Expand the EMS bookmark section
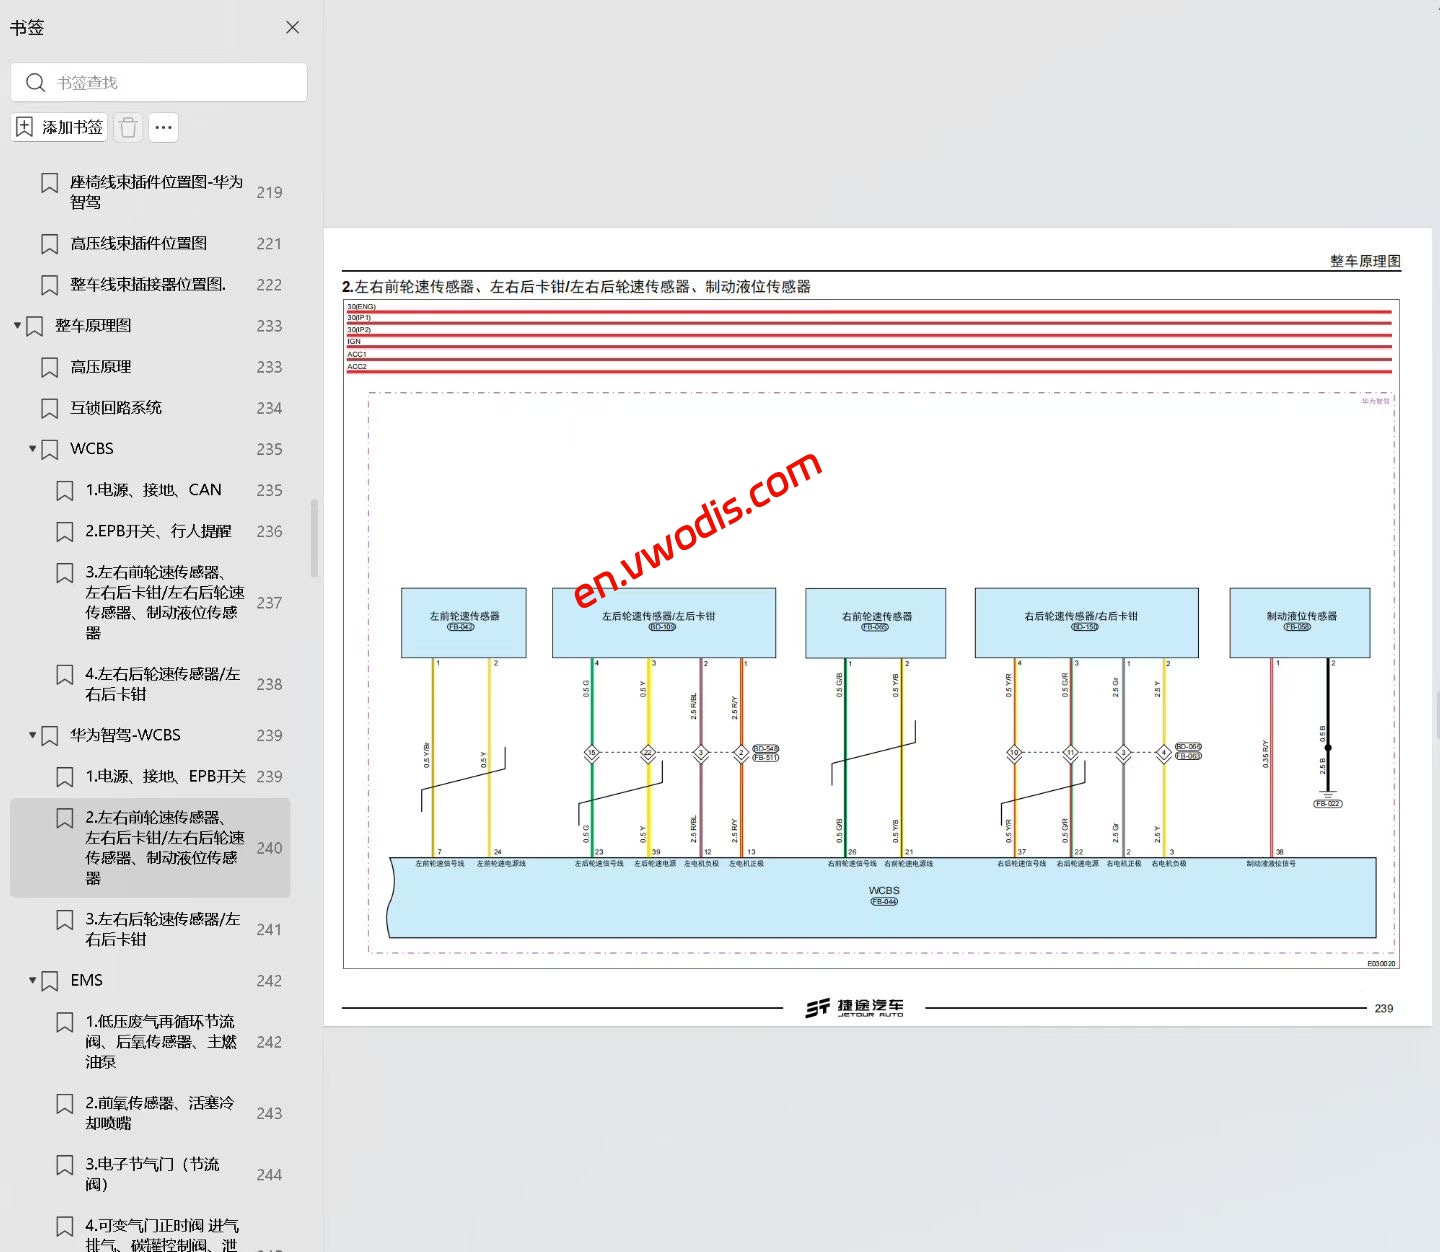The width and height of the screenshot is (1440, 1252). (32, 981)
